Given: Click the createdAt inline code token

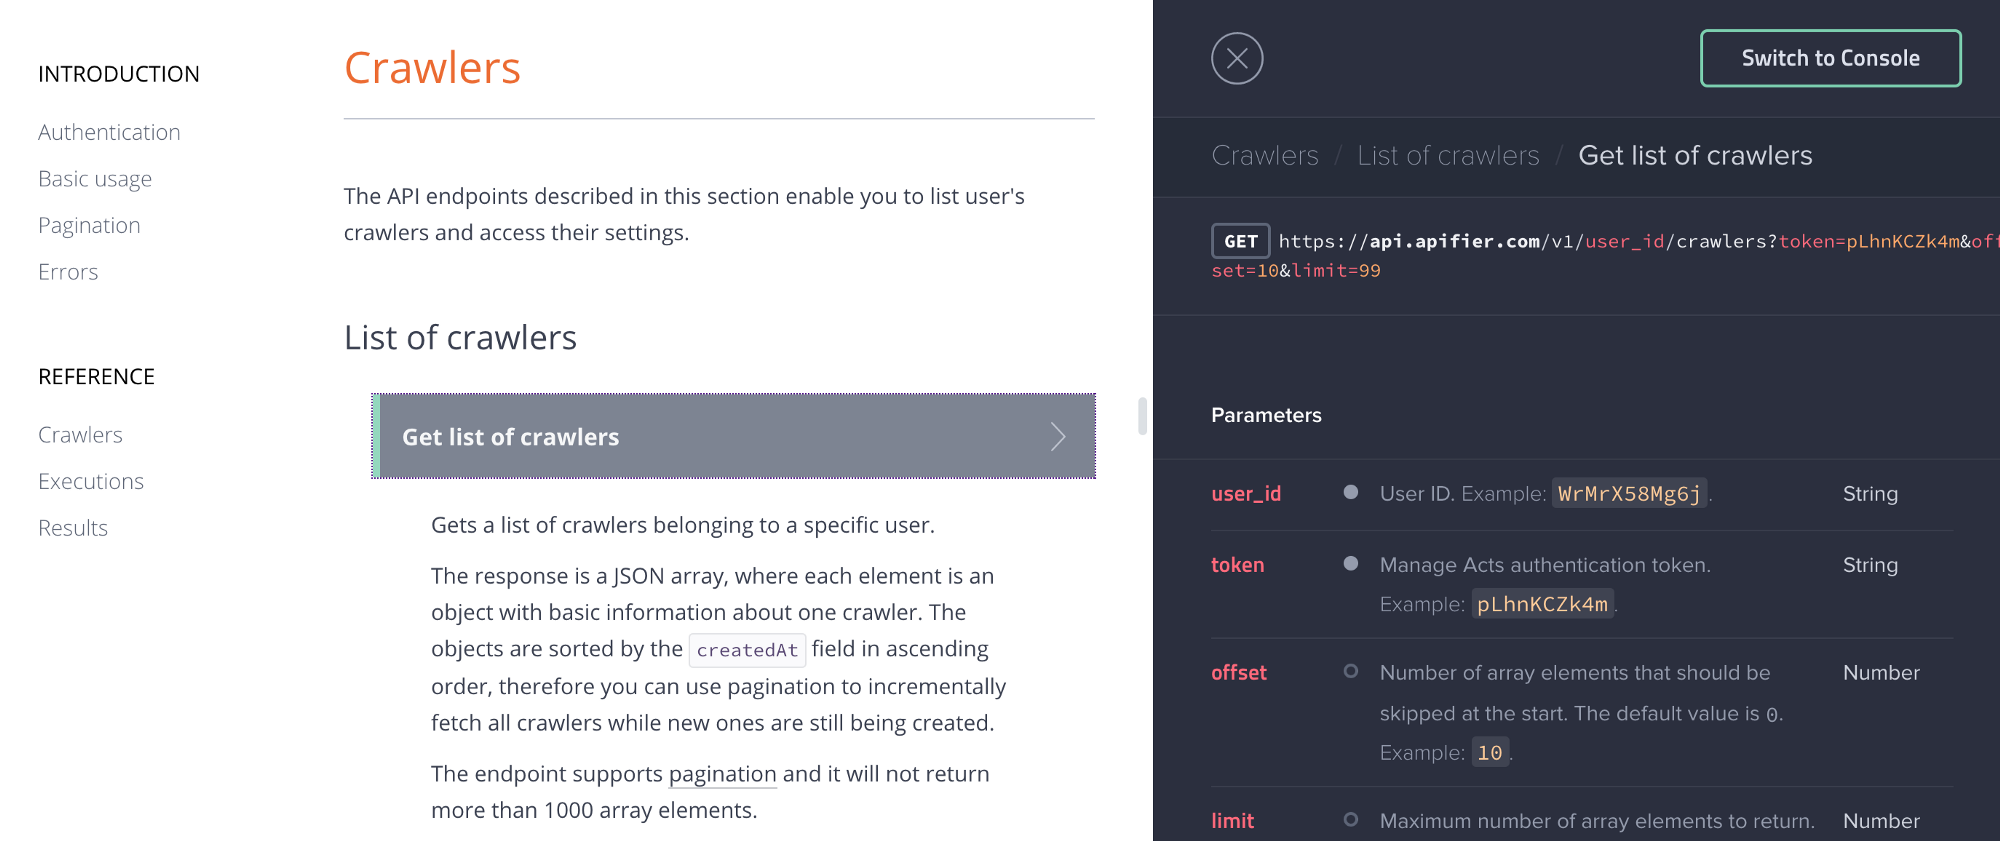Looking at the screenshot, I should pyautogui.click(x=747, y=649).
